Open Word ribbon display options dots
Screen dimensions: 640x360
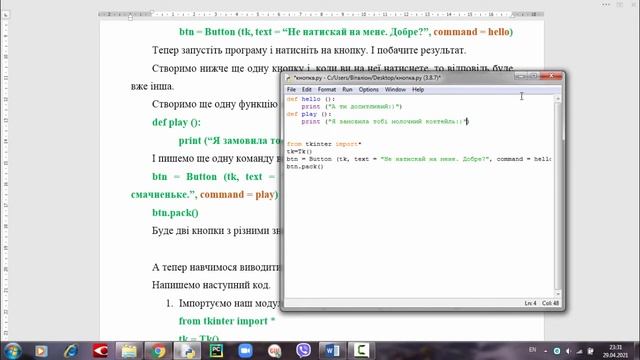click(x=606, y=4)
